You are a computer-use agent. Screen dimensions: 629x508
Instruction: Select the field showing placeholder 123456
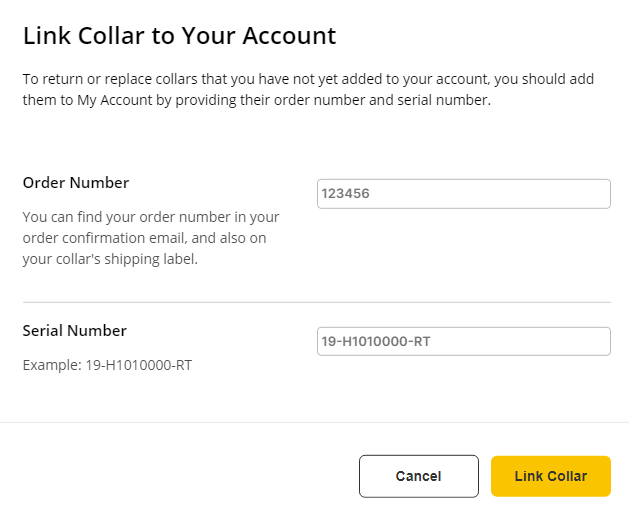click(x=463, y=194)
